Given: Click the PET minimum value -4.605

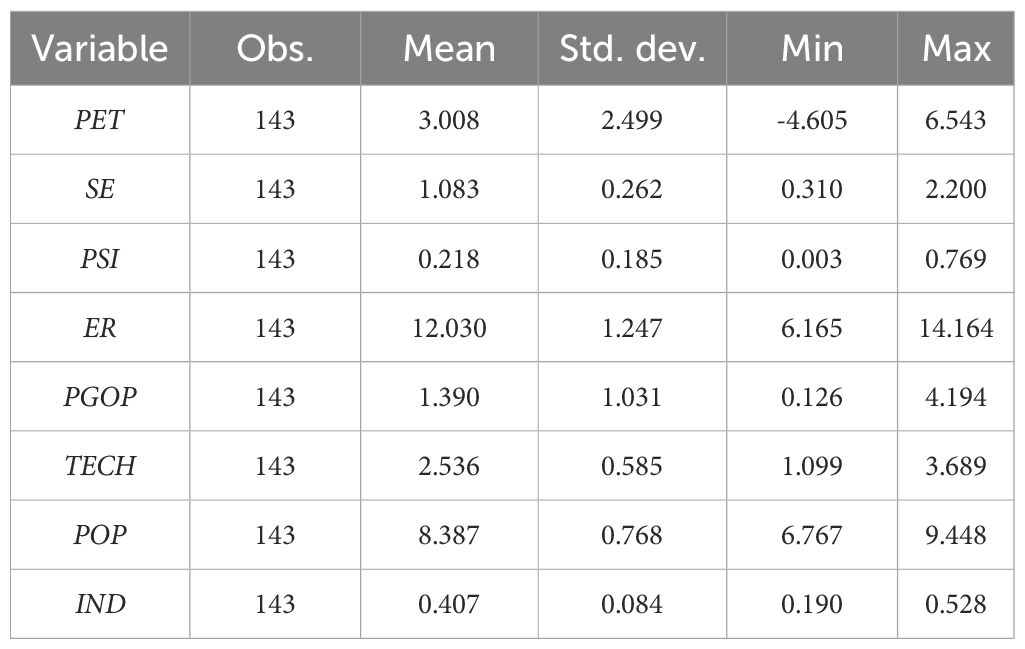Looking at the screenshot, I should click(812, 120).
